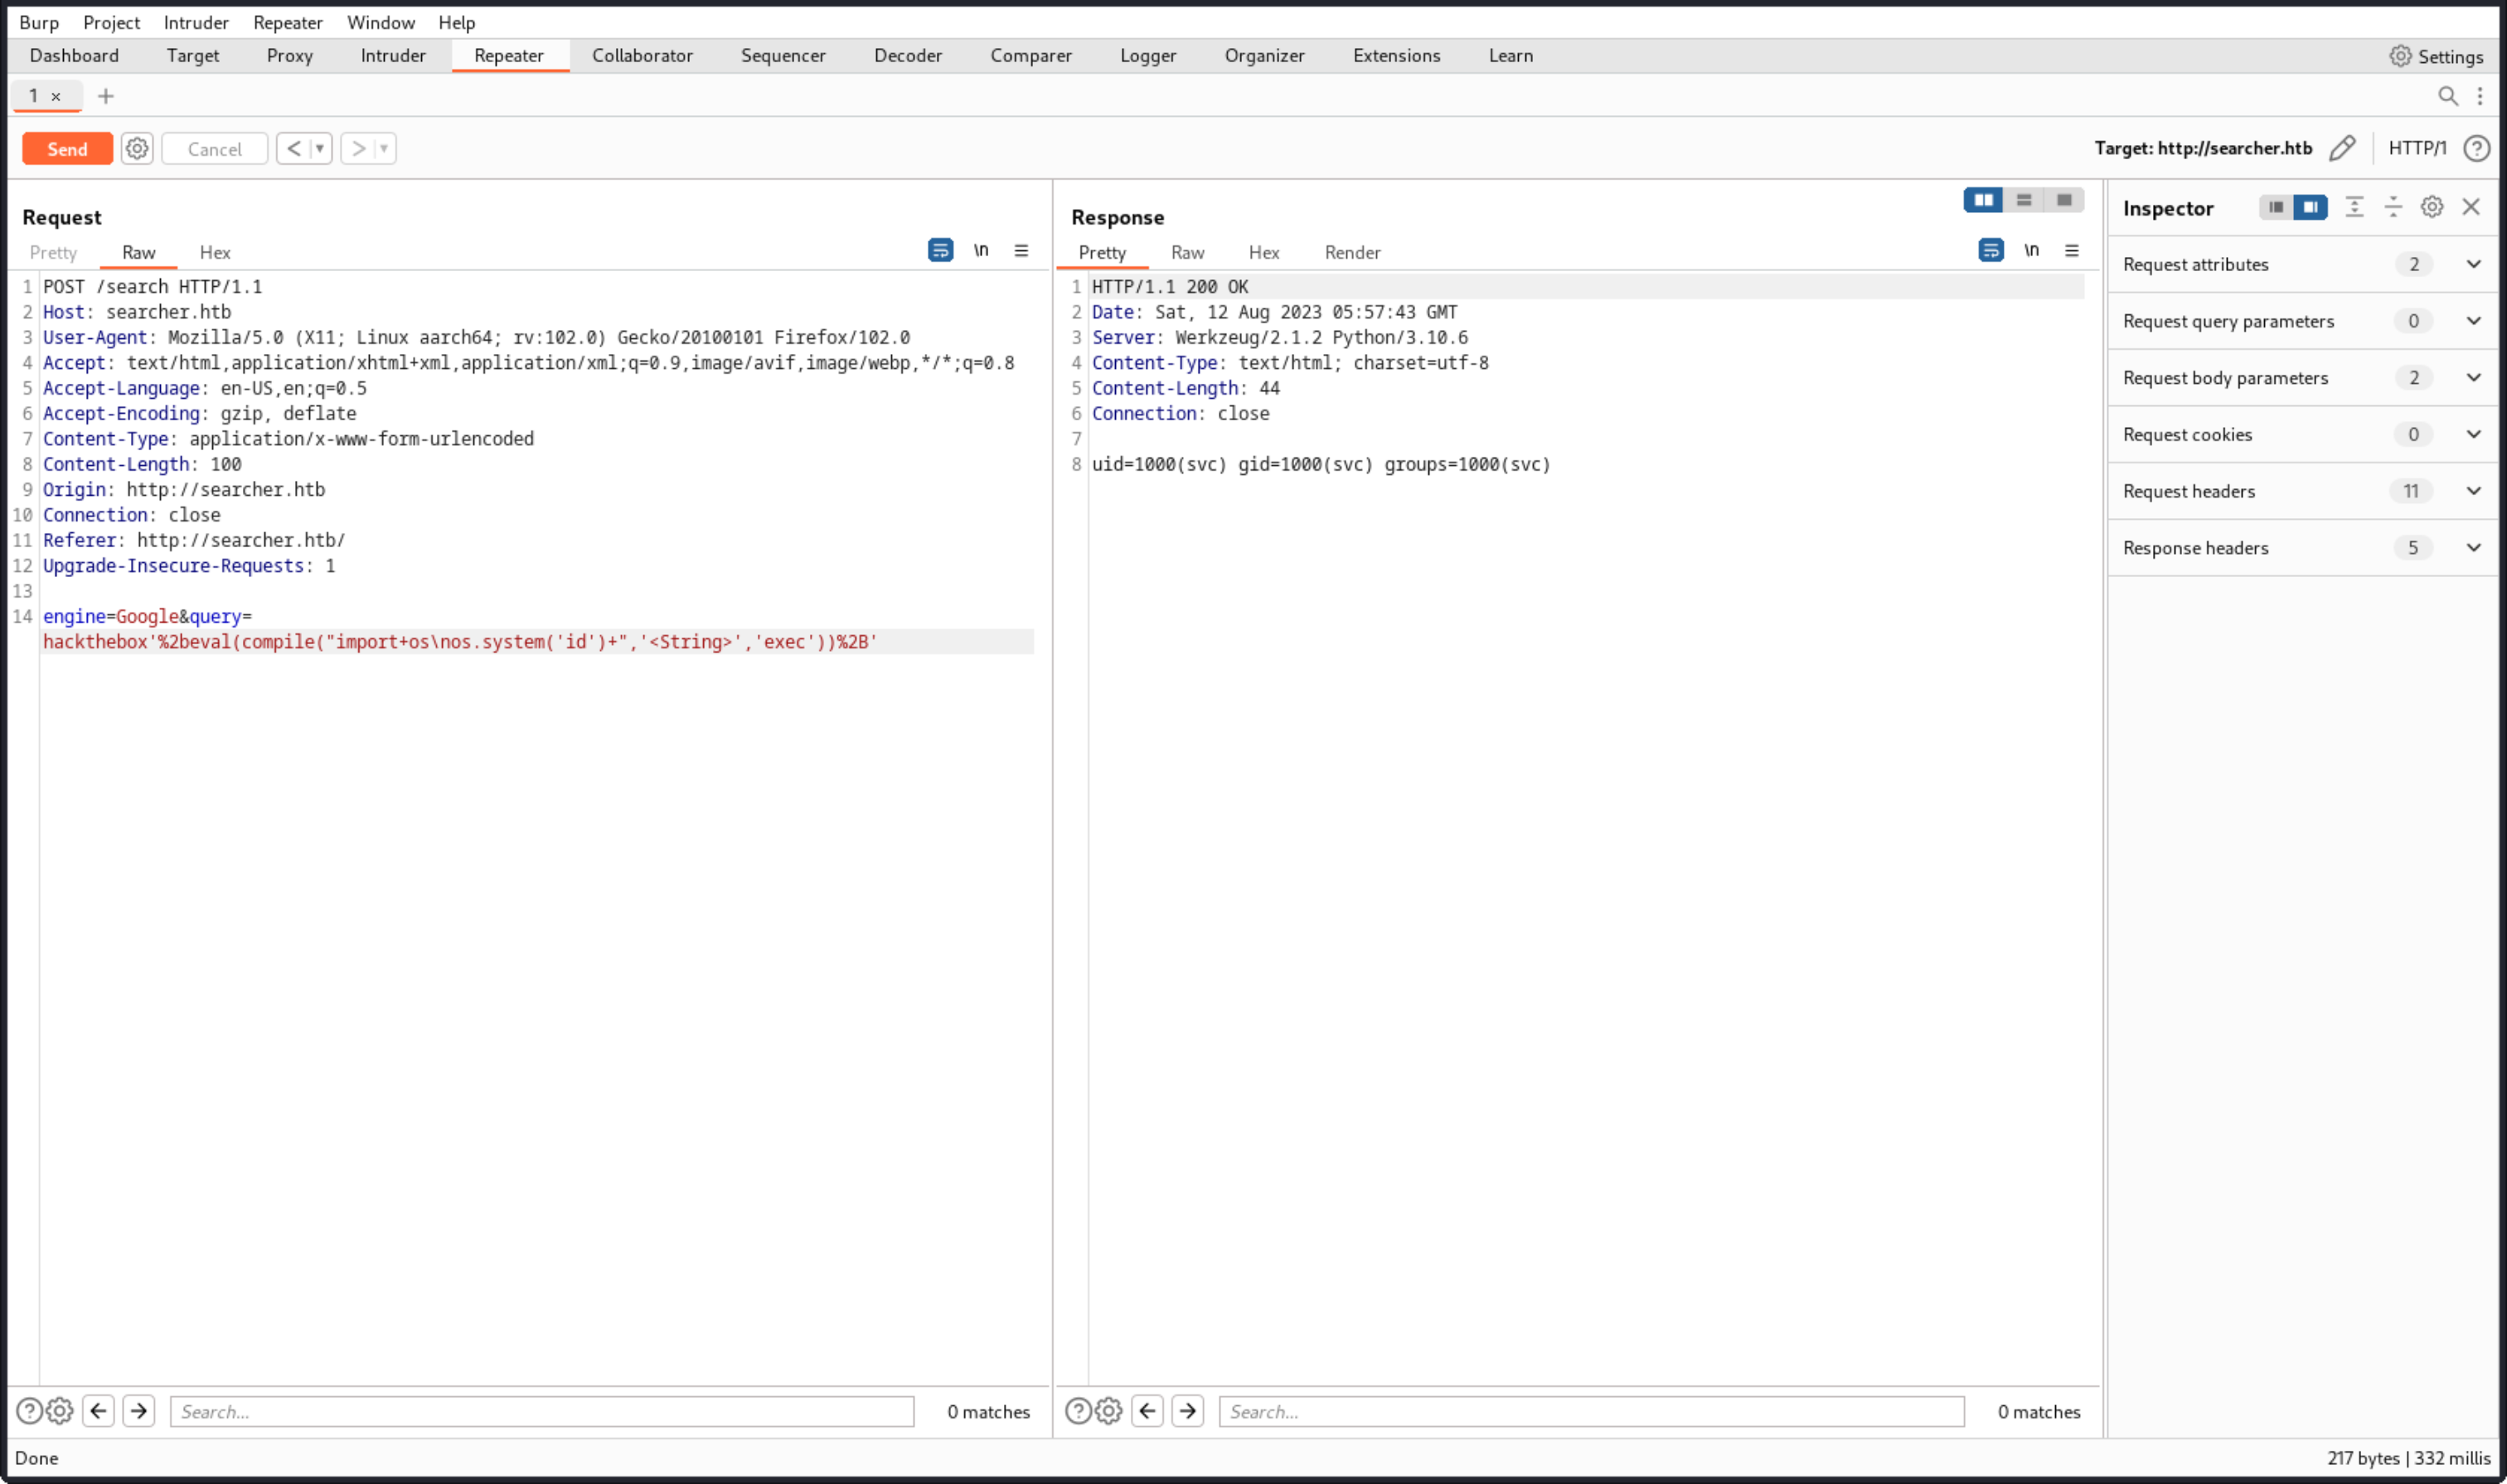This screenshot has height=1484, width=2507.
Task: Open the request pane hamburger menu
Action: point(1021,250)
